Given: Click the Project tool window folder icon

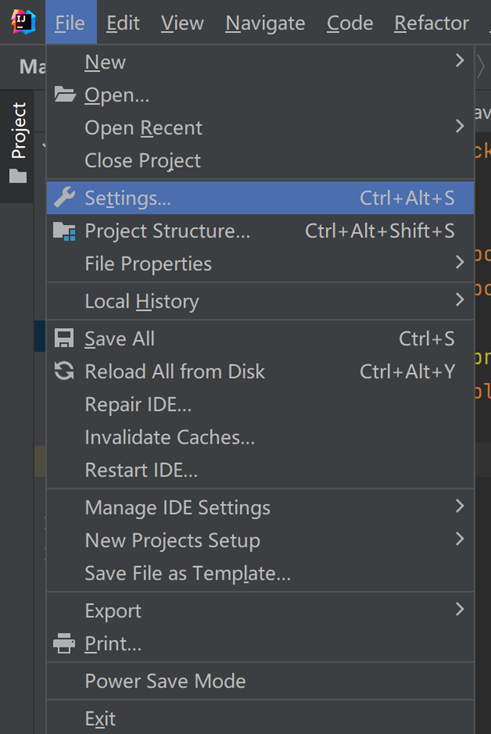Looking at the screenshot, I should tap(18, 176).
